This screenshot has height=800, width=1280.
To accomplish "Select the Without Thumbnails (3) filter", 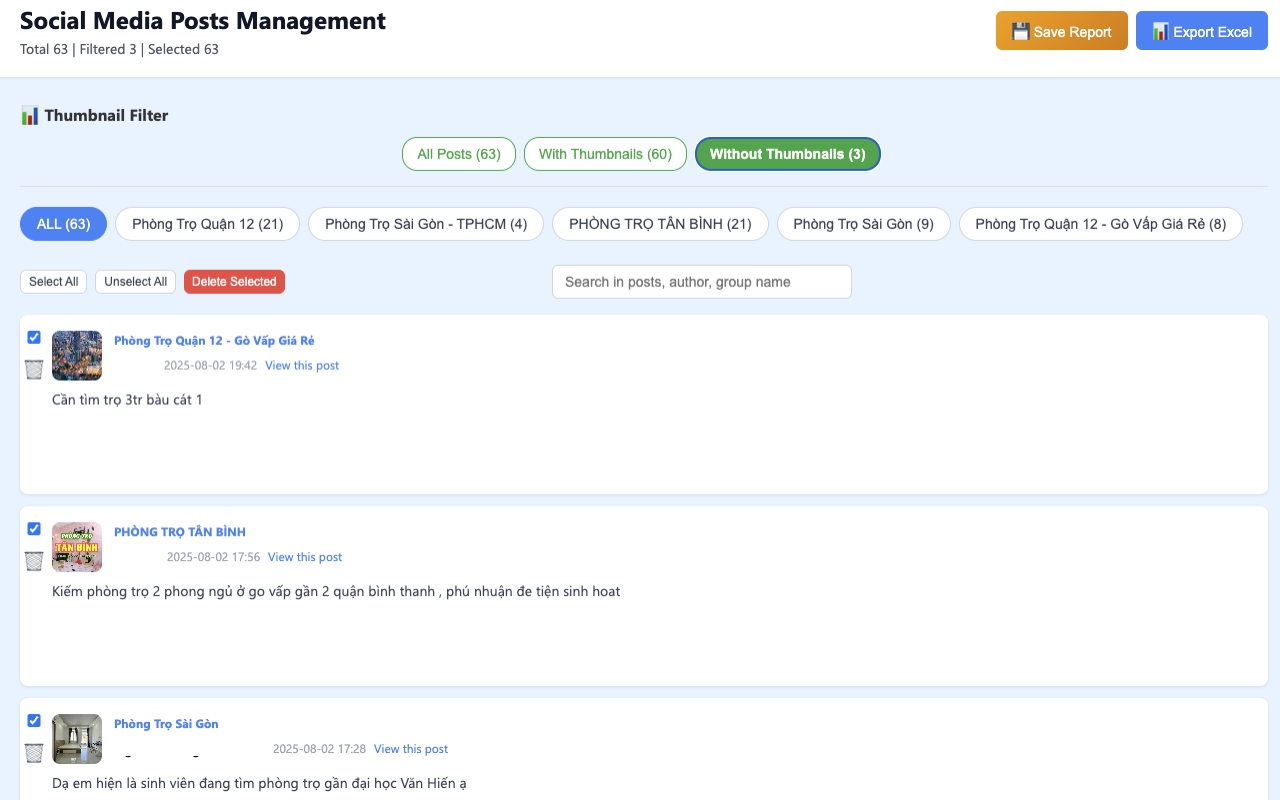I will click(x=787, y=154).
